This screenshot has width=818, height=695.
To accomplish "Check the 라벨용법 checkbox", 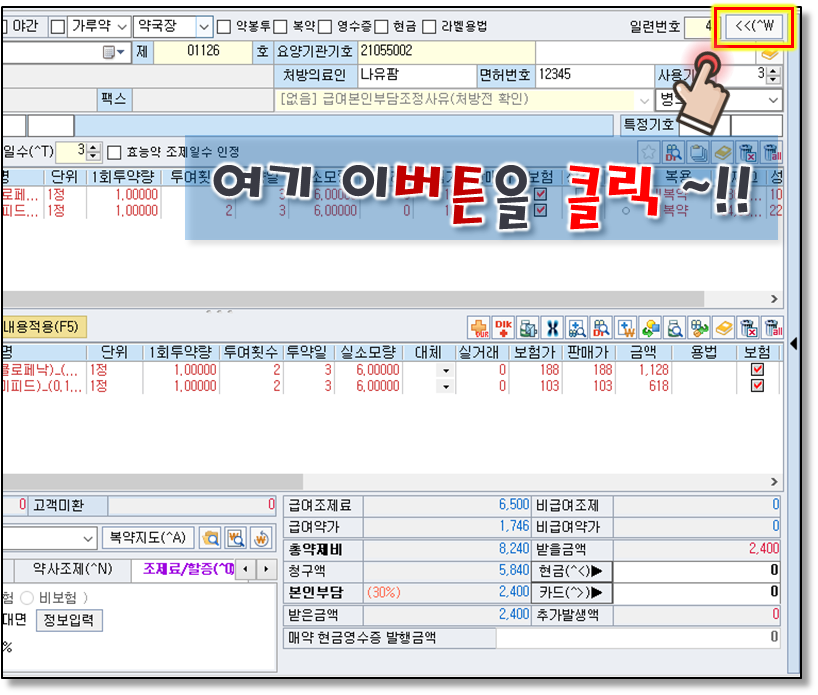I will click(x=430, y=26).
